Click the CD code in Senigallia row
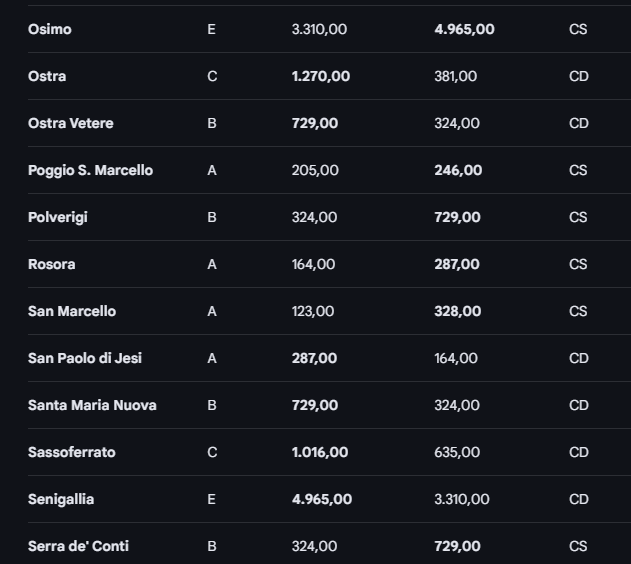Viewport: 631px width, 564px height. [x=579, y=499]
